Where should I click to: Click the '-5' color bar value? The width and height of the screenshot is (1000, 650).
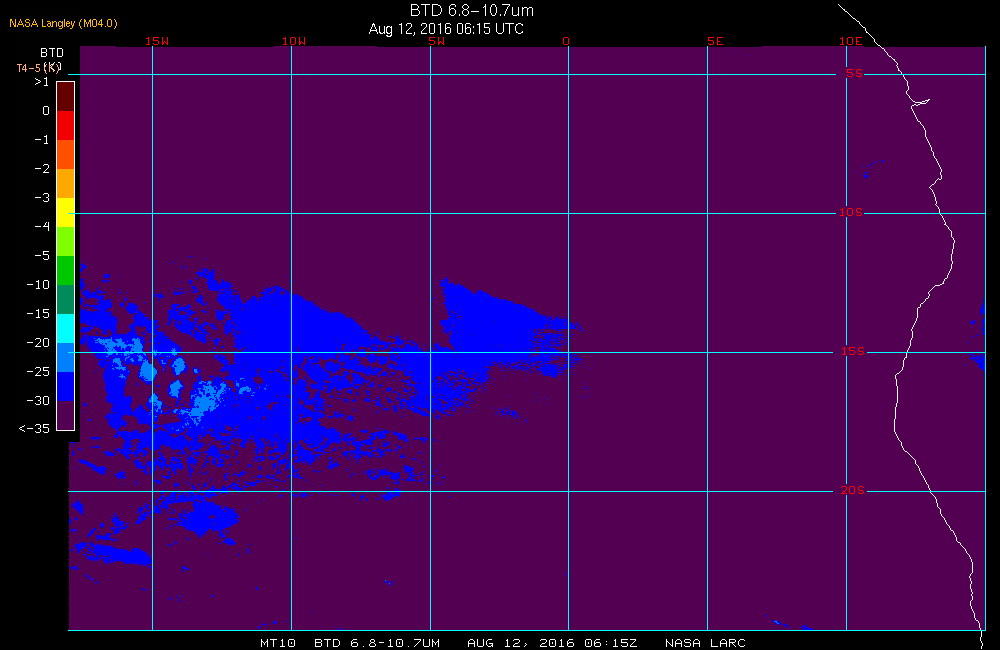41,256
